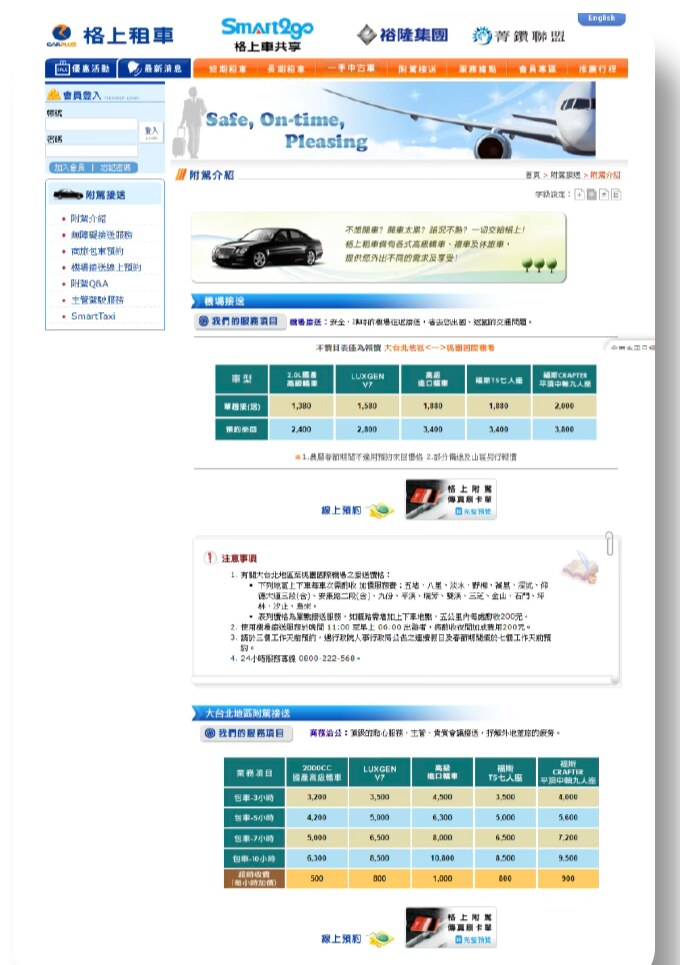Focus the 帳號 account input field

tap(92, 125)
